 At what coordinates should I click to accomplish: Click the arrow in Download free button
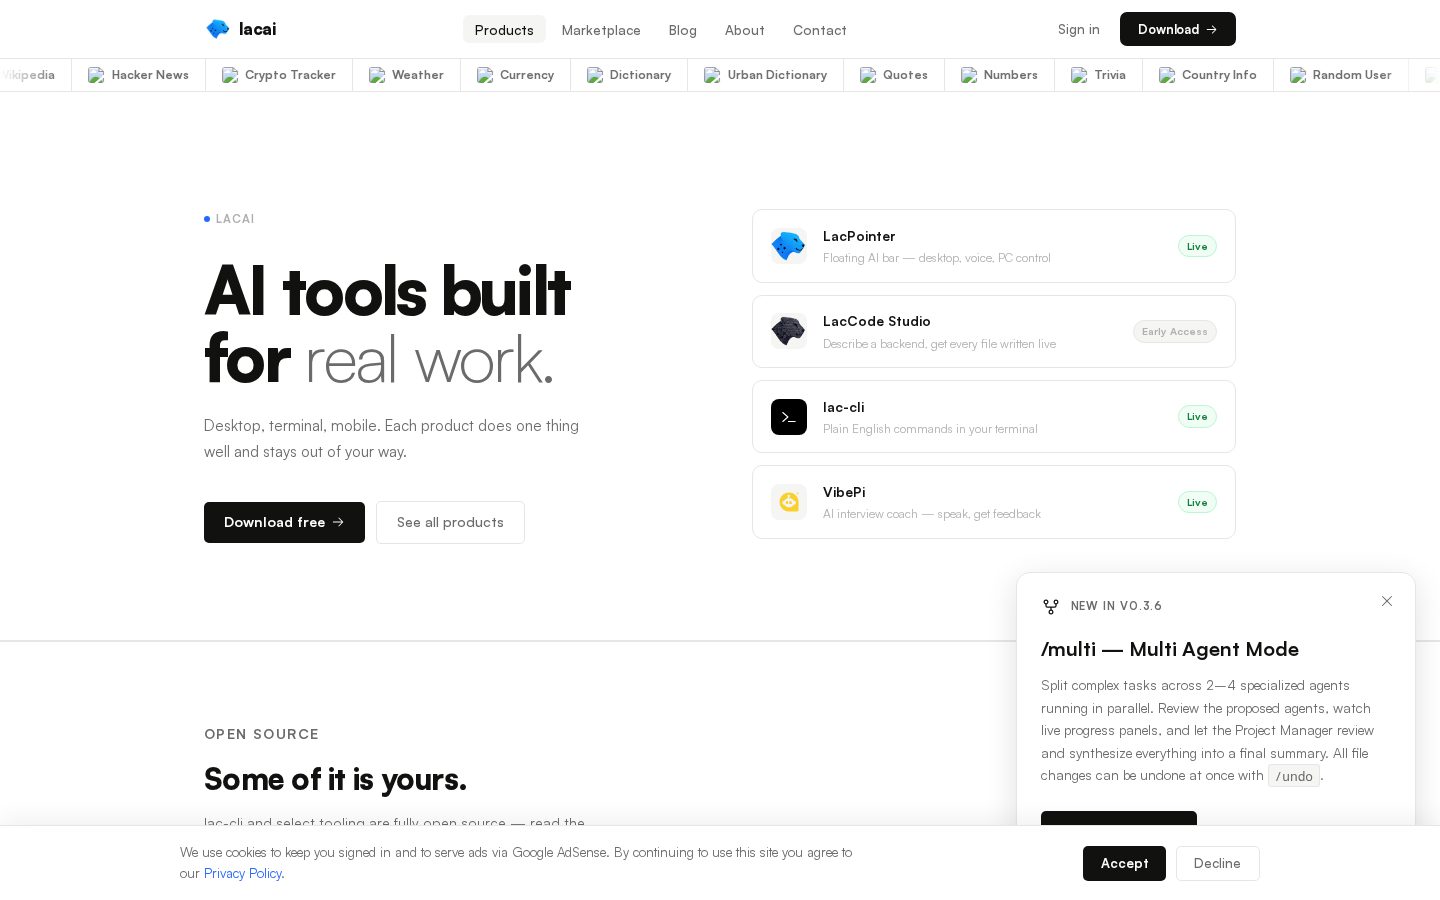coord(338,522)
